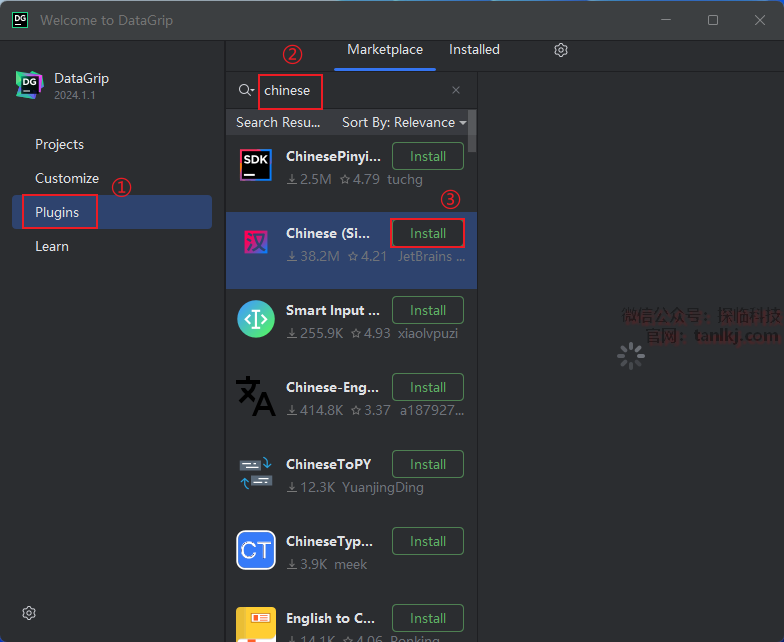
Task: Click the 'xiaolvpuzi' vendor name
Action: coord(428,334)
